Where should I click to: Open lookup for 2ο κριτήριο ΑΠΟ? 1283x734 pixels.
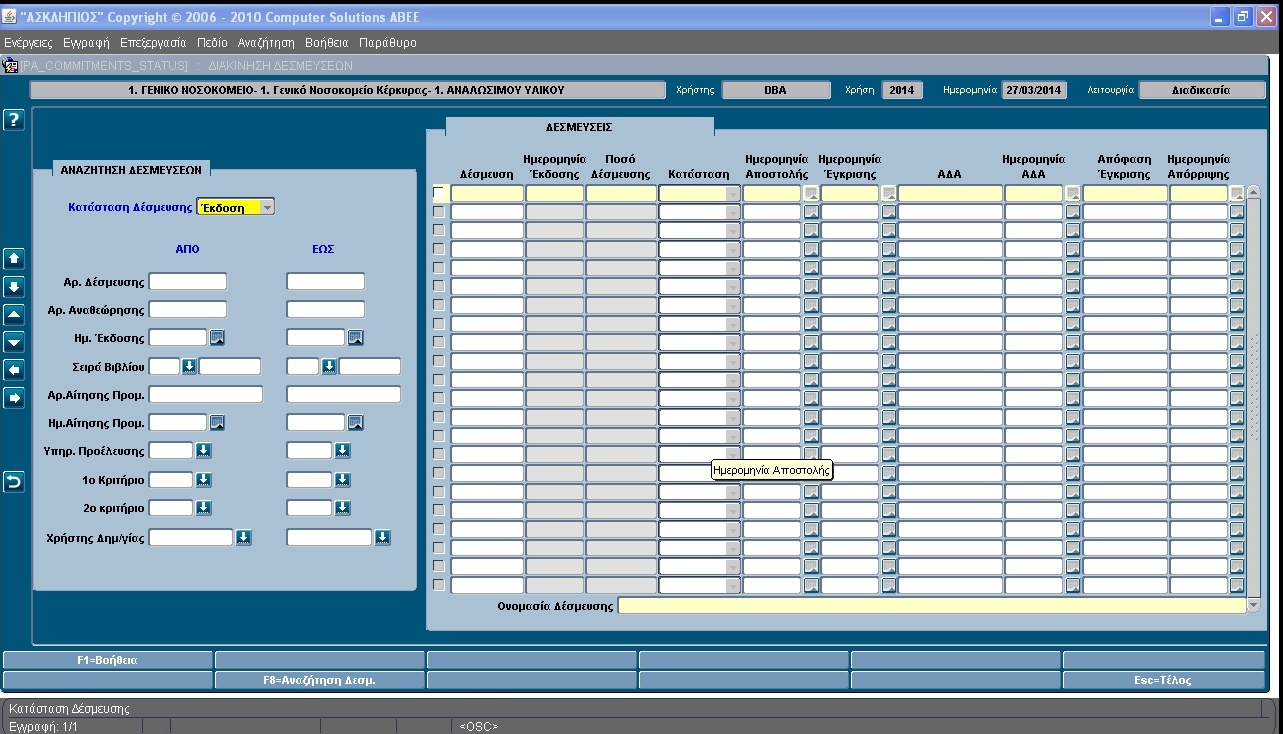pyautogui.click(x=203, y=507)
